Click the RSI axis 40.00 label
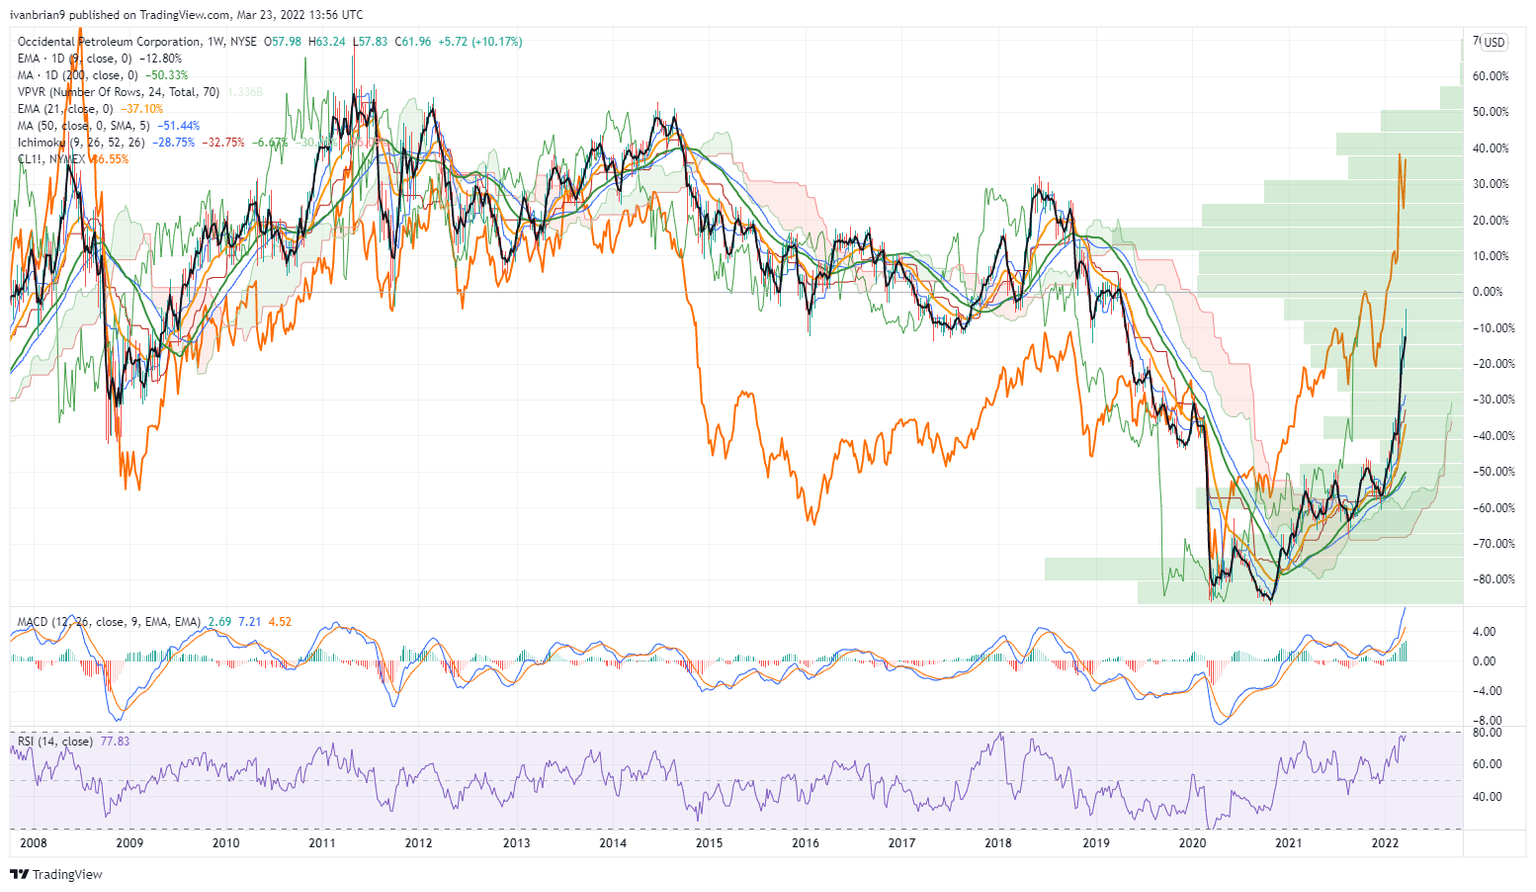This screenshot has width=1536, height=892. (x=1488, y=797)
